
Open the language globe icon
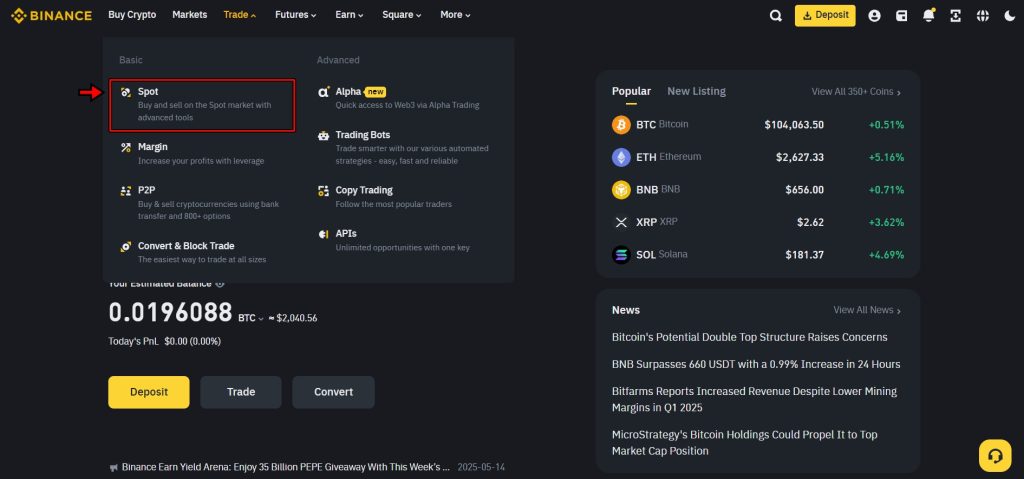pyautogui.click(x=982, y=16)
